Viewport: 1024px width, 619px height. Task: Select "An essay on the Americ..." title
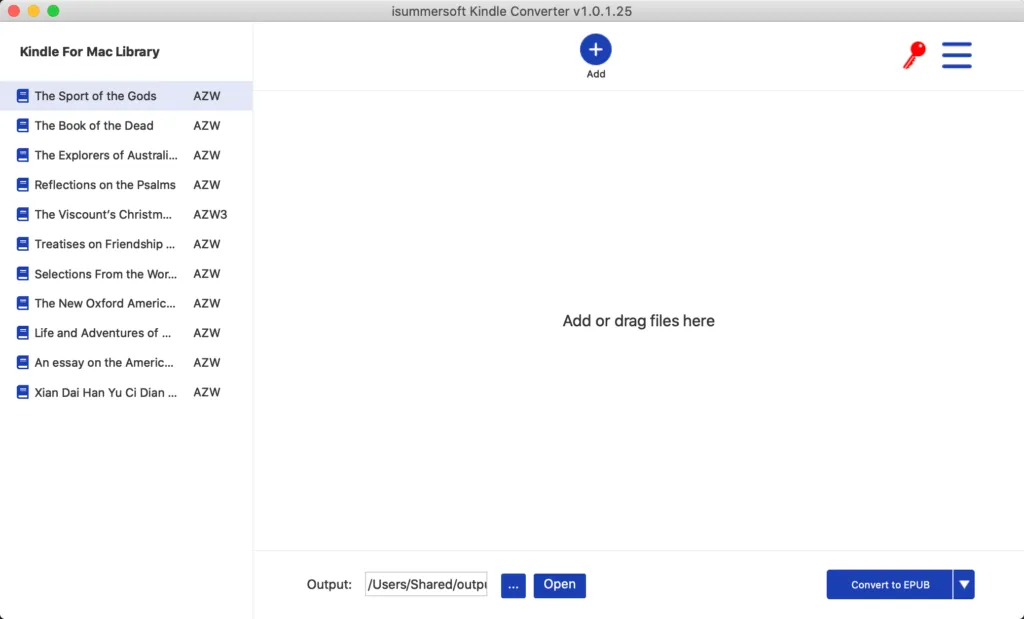pos(104,362)
